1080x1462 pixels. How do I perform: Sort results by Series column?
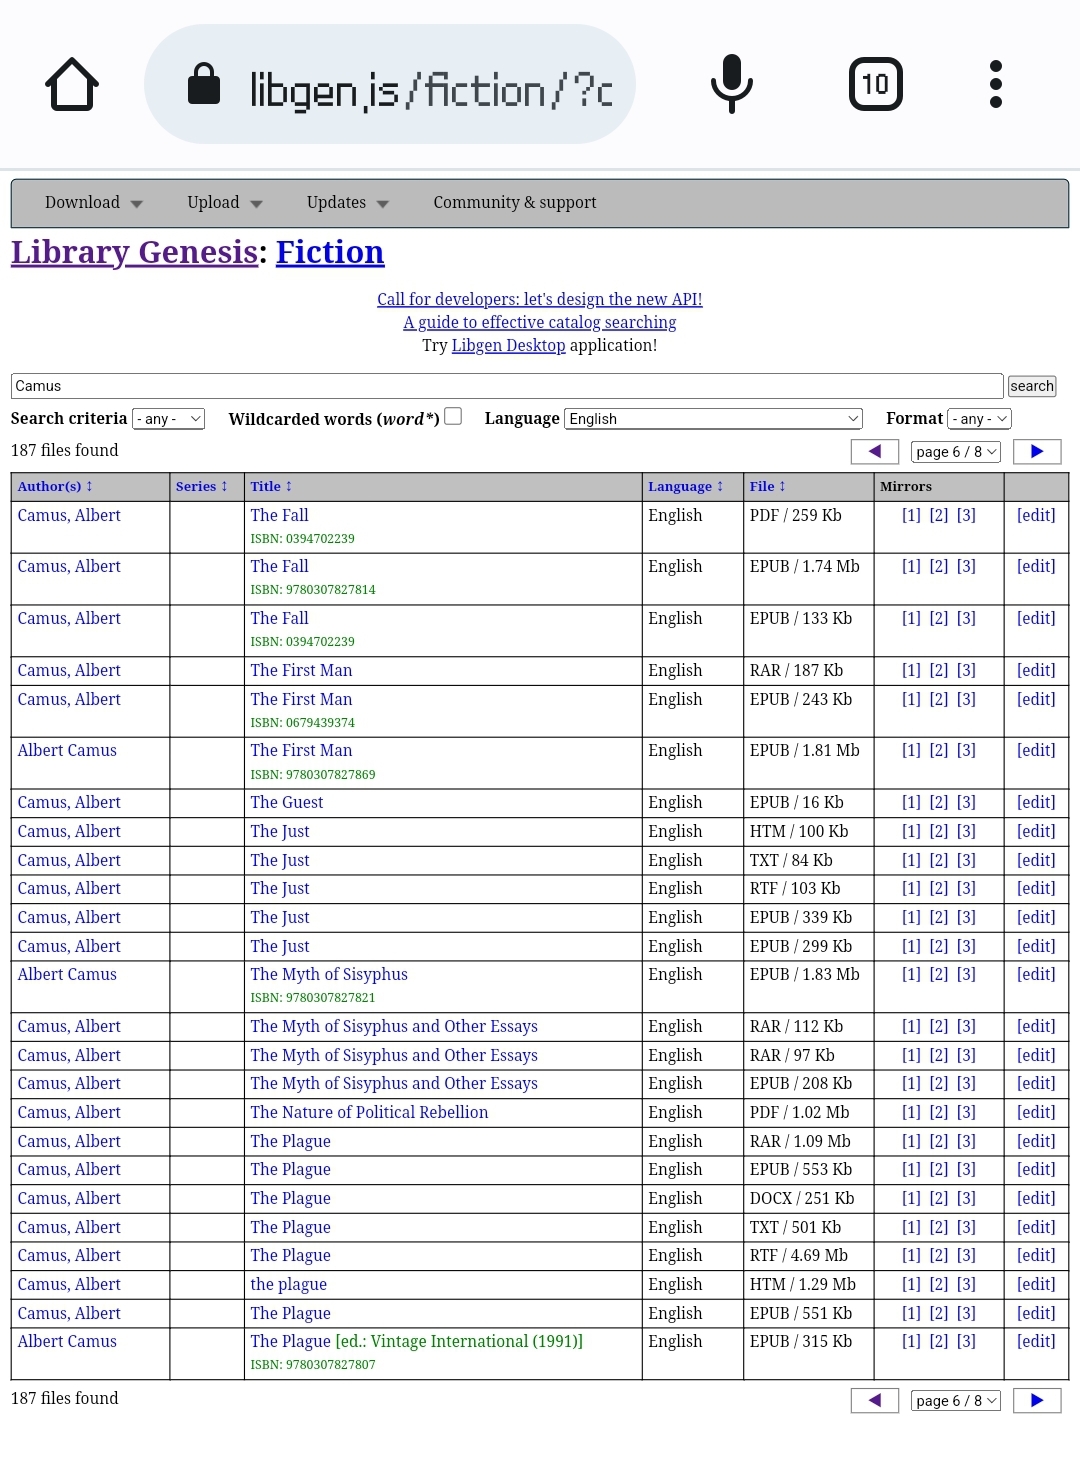(202, 486)
